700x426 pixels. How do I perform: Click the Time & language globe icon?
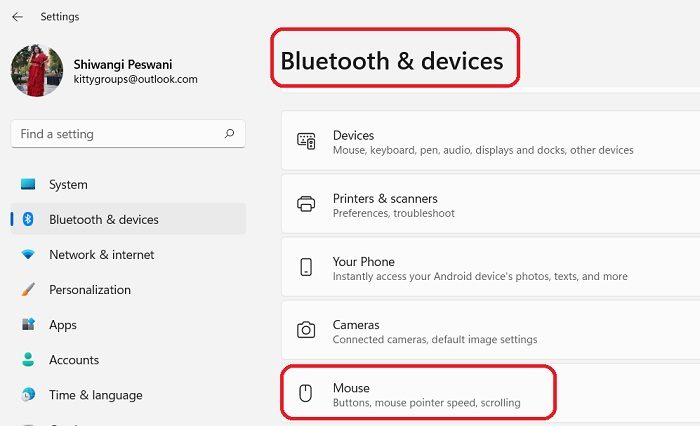click(28, 395)
